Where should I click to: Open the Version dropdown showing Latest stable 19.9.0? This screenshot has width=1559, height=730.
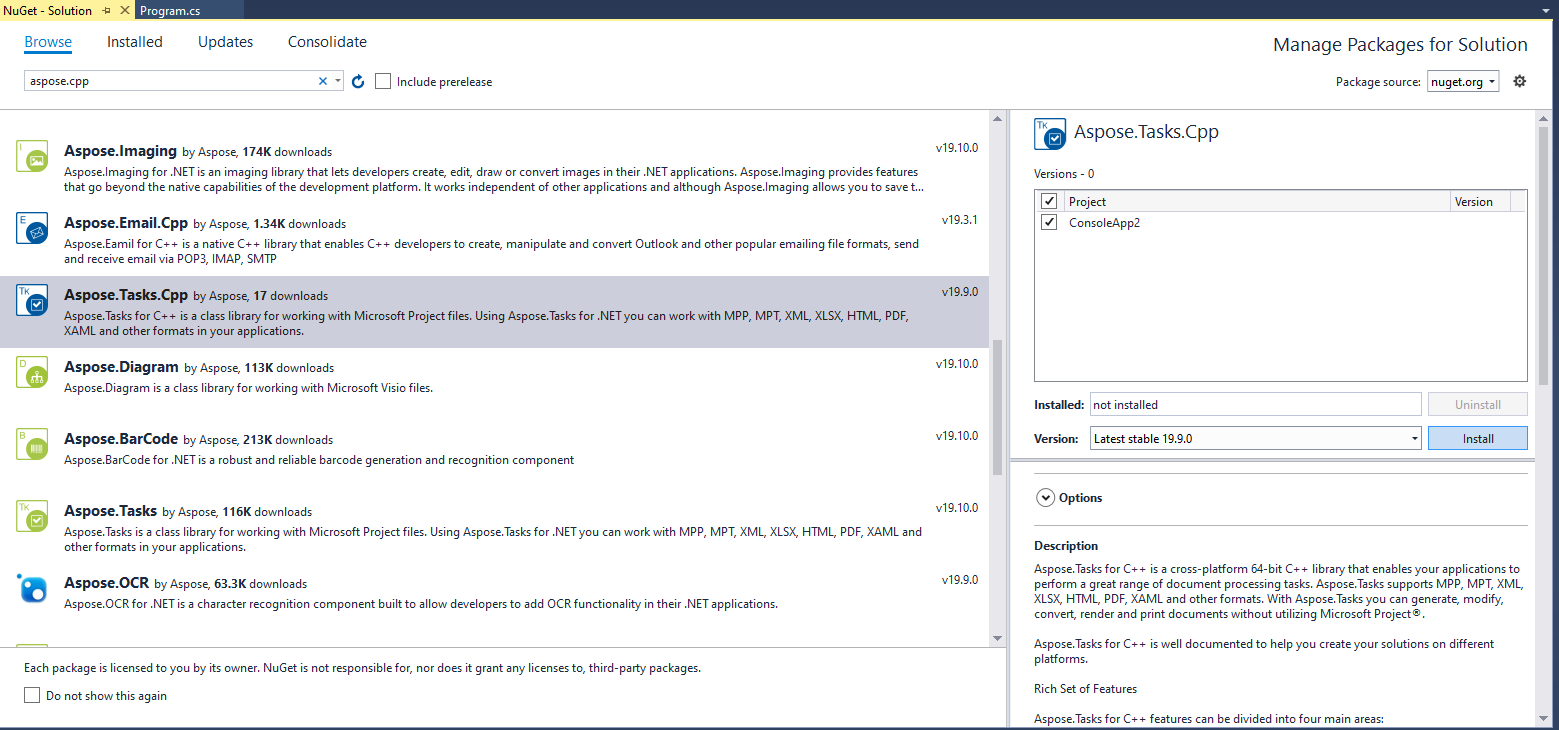click(1255, 438)
